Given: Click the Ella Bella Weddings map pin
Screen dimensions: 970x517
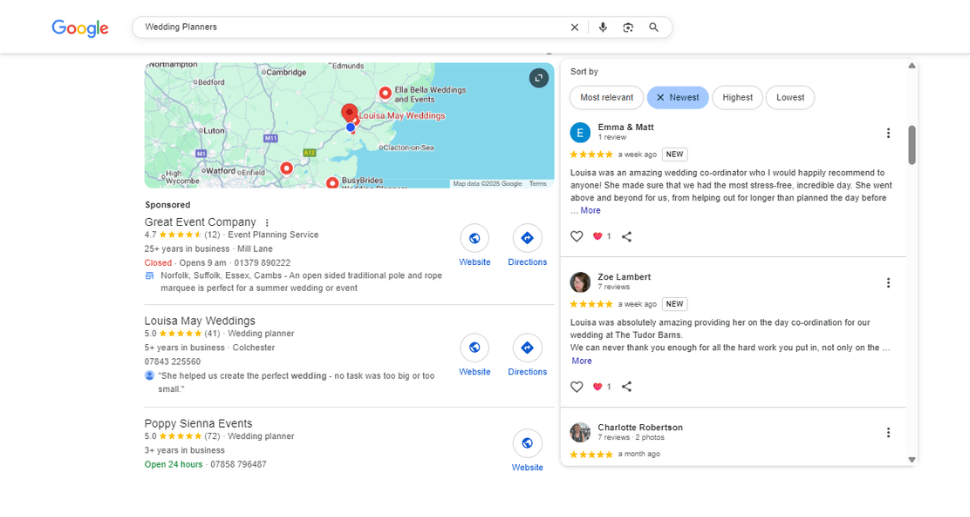Looking at the screenshot, I should click(x=385, y=93).
